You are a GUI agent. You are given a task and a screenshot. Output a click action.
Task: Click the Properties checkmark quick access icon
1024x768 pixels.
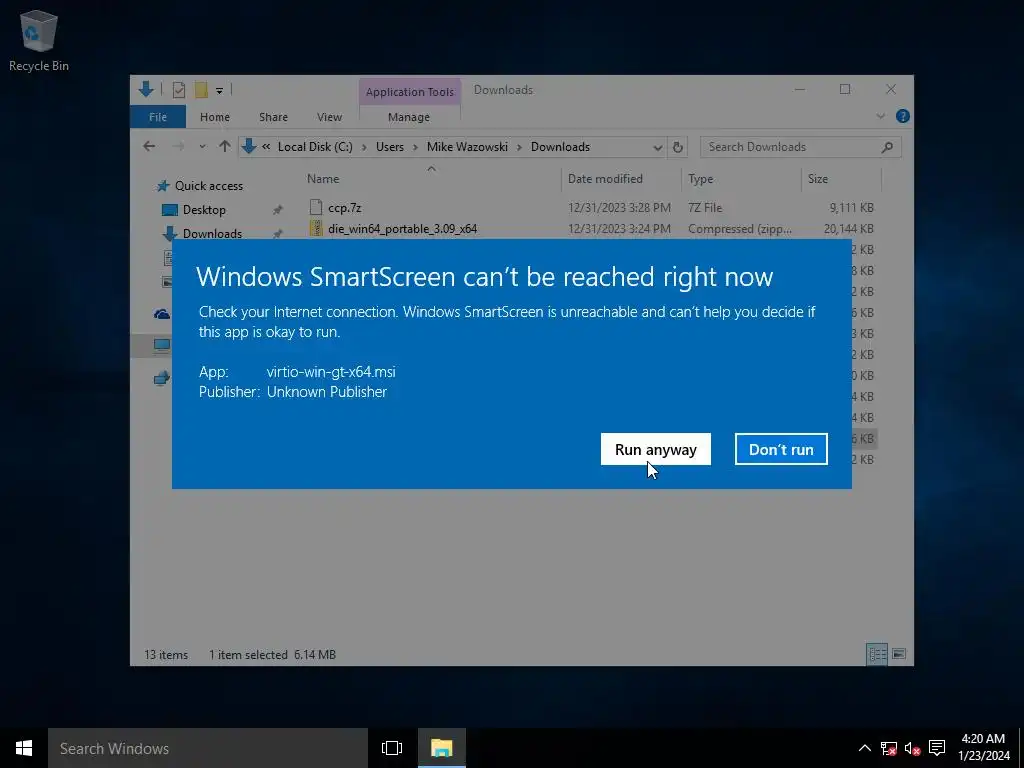click(178, 90)
